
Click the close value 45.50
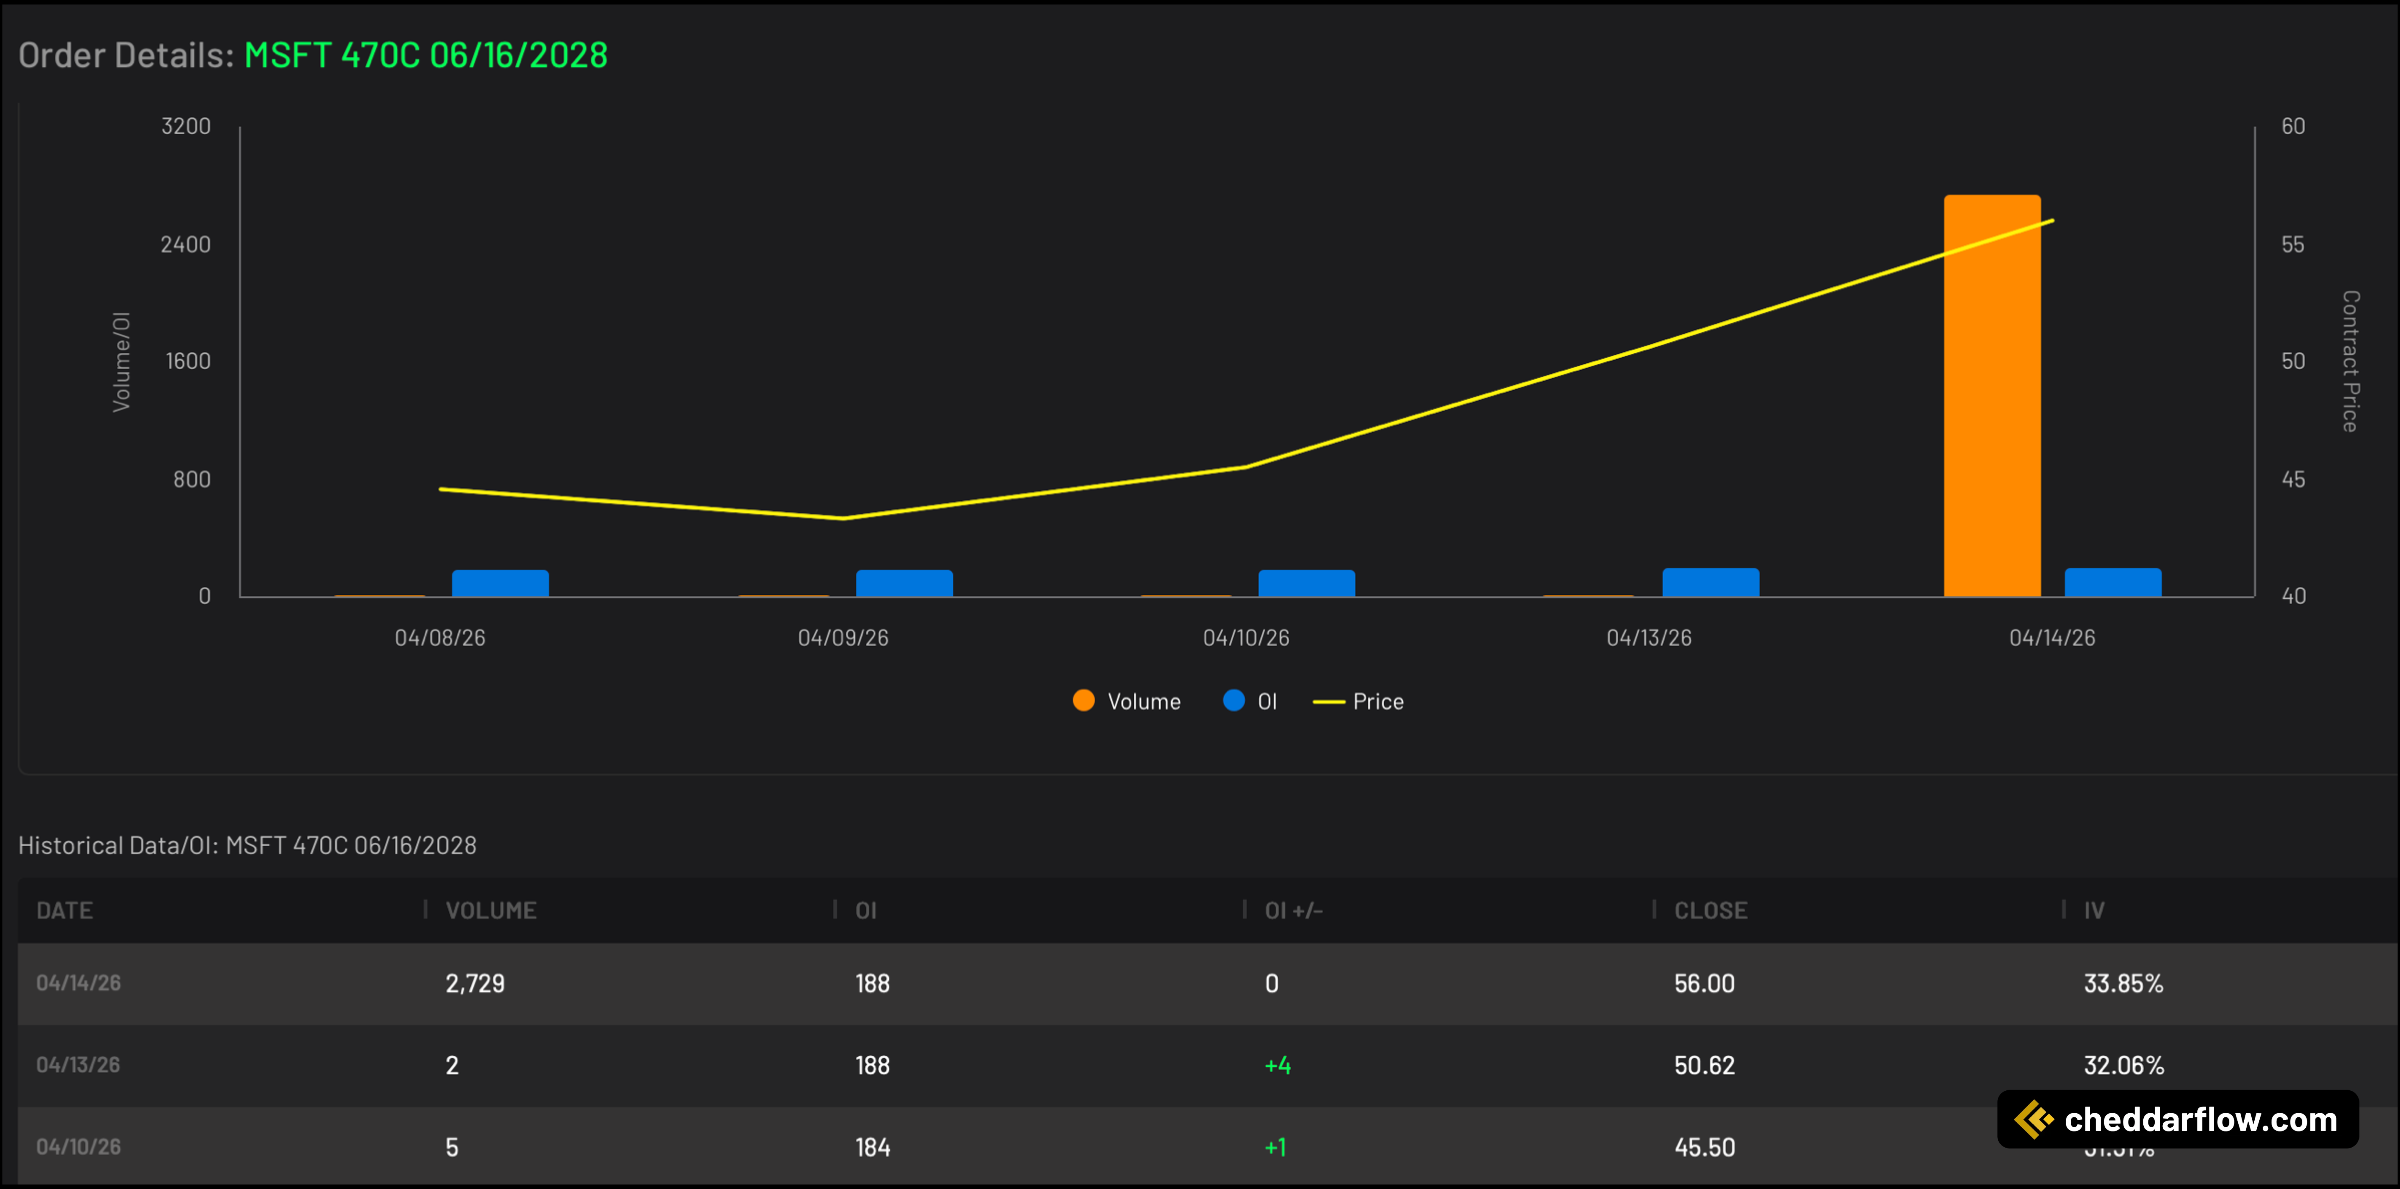[x=1704, y=1147]
